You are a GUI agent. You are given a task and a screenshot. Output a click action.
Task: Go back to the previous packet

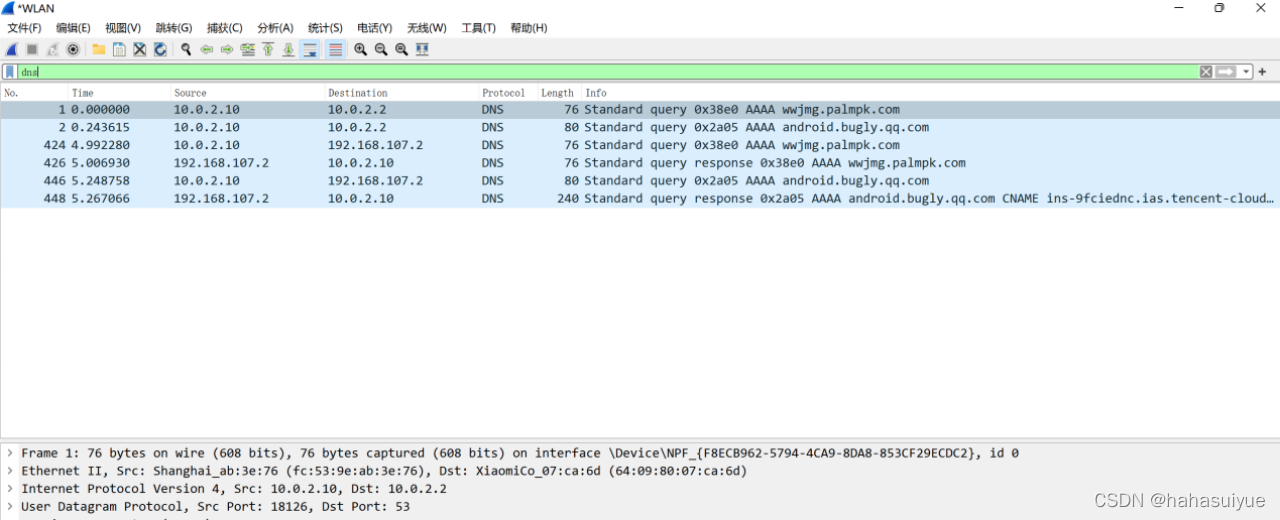[207, 49]
